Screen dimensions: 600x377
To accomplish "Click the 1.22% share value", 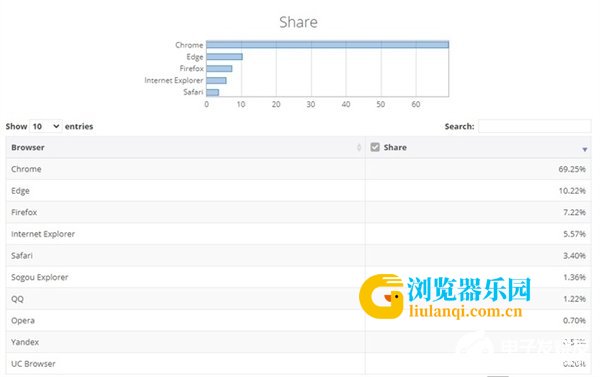I will 574,299.
